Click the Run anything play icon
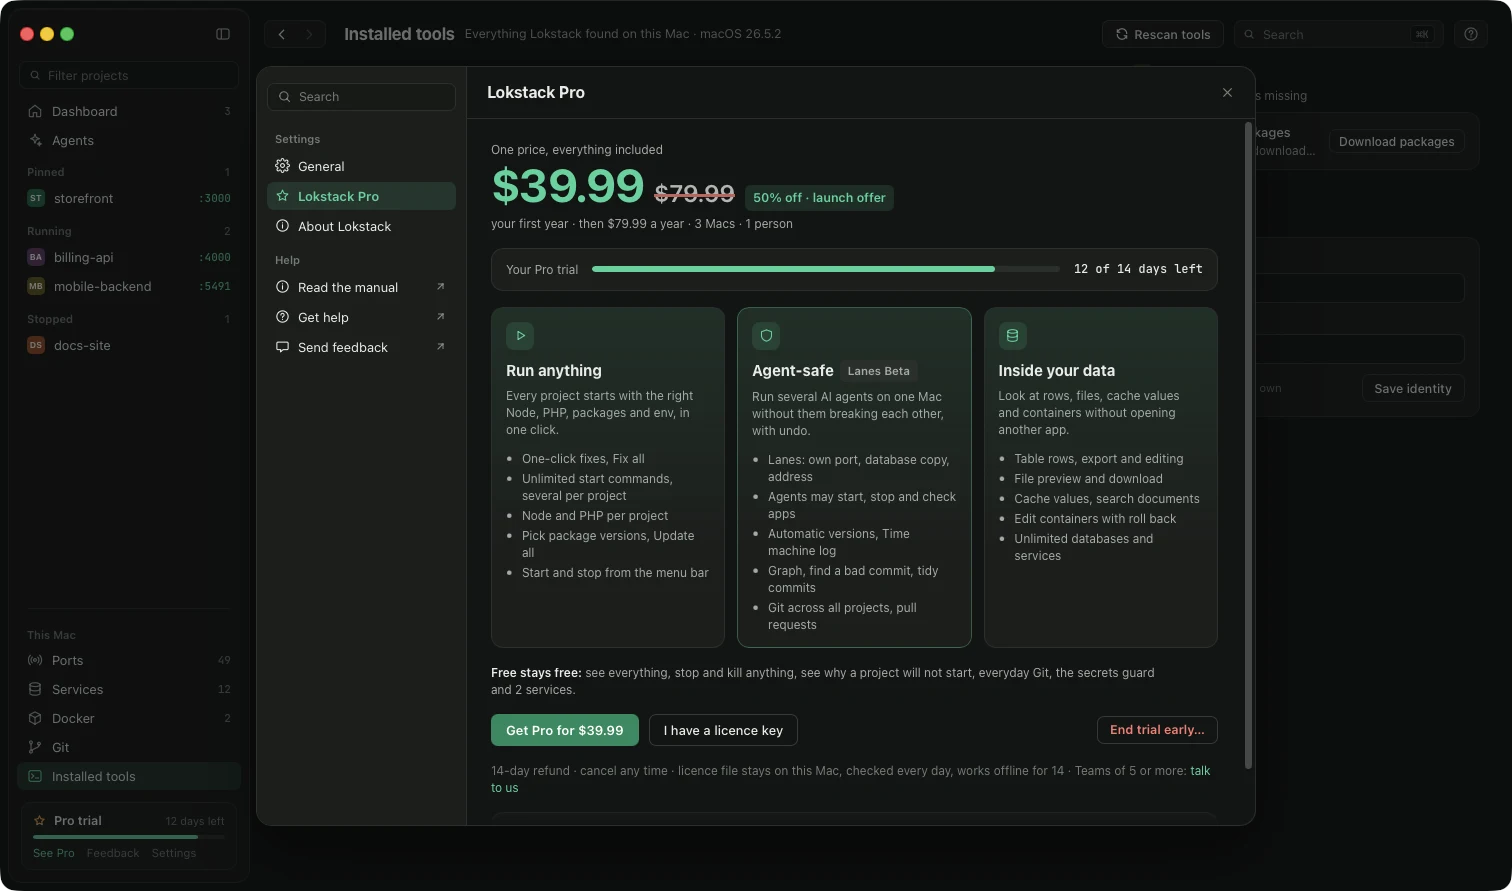 520,336
